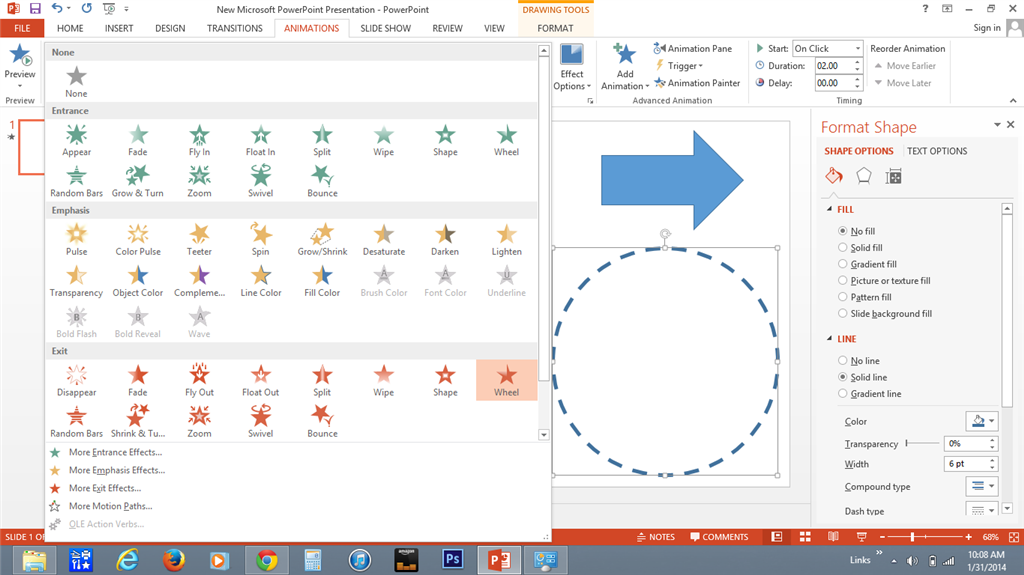Select the slide 1 thumbnail

tap(31, 147)
